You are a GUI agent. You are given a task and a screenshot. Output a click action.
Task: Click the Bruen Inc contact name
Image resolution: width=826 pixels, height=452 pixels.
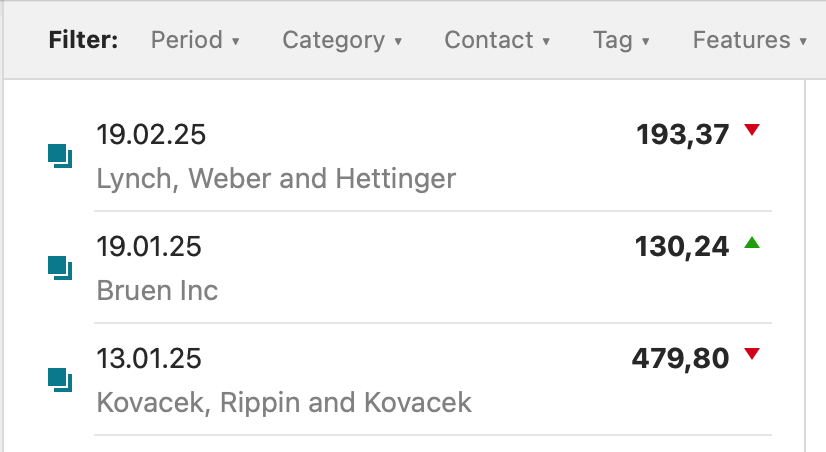(x=157, y=291)
